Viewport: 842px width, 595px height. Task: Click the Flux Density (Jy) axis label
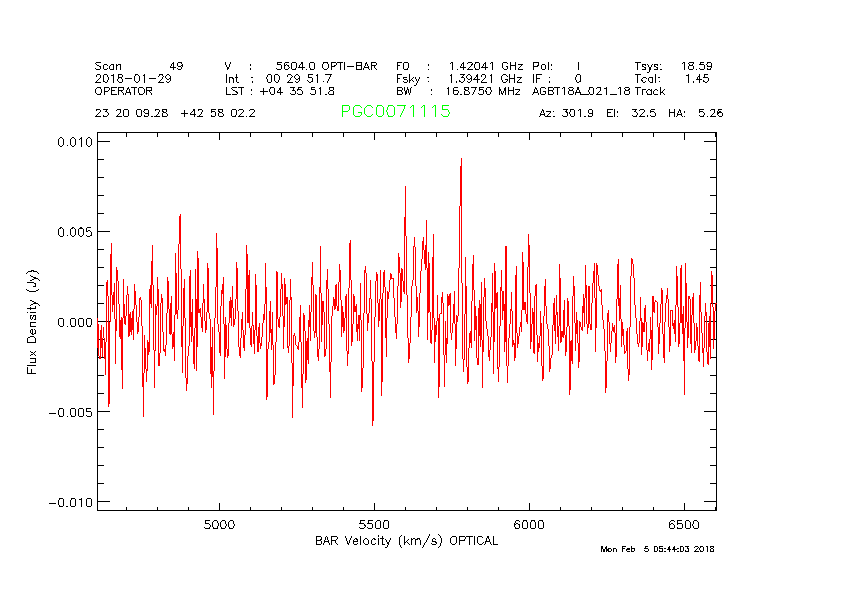33,322
